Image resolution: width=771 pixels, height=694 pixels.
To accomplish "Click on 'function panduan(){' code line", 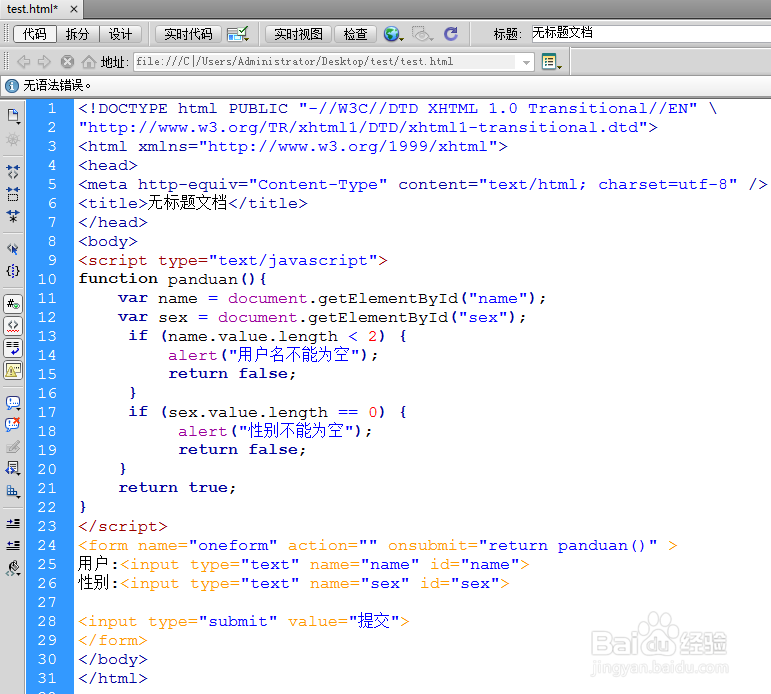I will click(173, 279).
